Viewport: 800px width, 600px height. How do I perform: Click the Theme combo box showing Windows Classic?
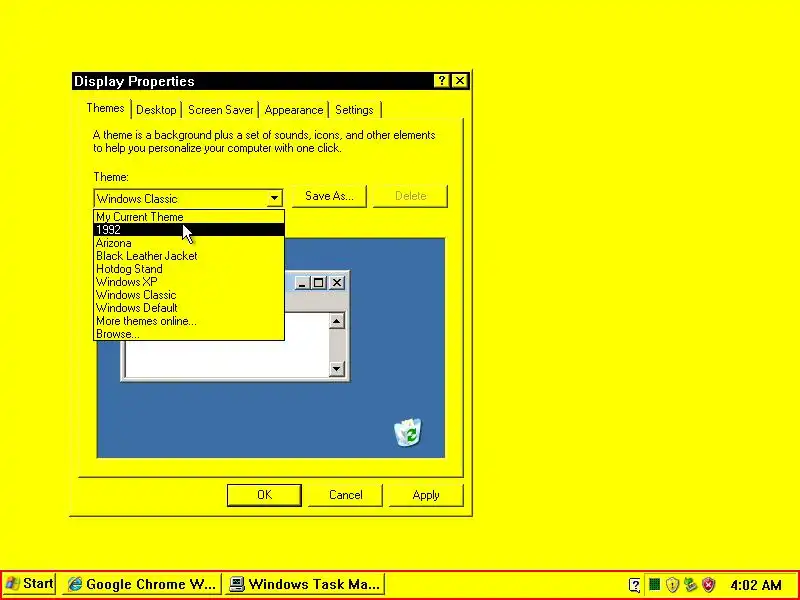[x=188, y=198]
